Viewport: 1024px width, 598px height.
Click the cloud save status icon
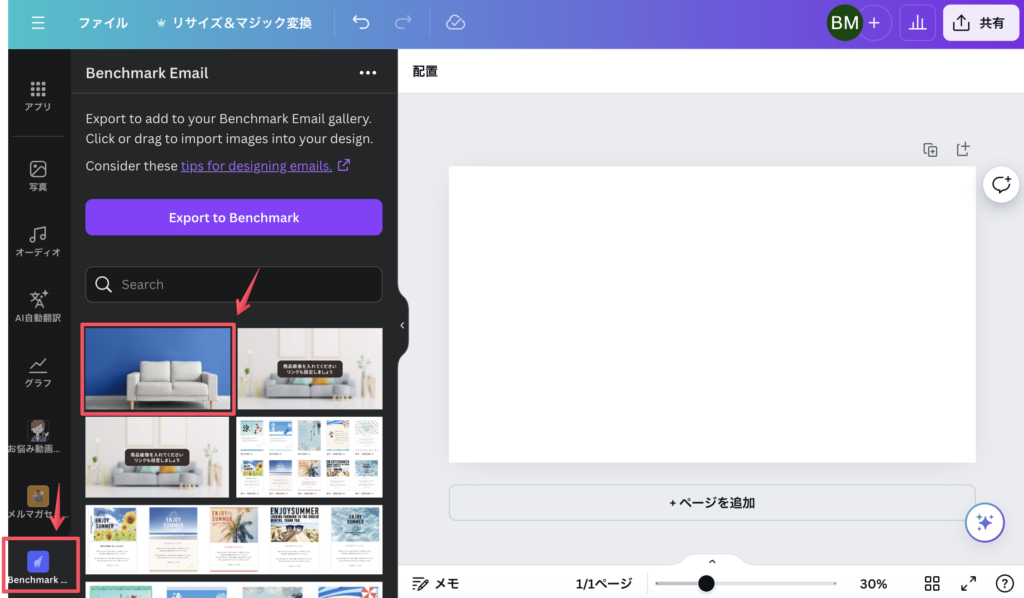coord(455,22)
